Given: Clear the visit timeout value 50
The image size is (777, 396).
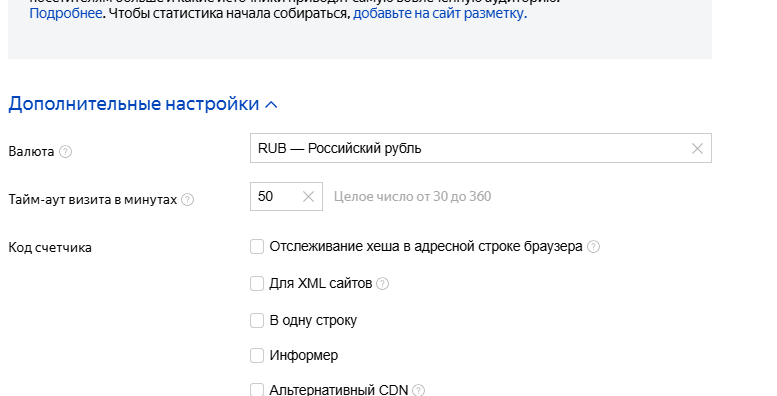Looking at the screenshot, I should point(308,197).
